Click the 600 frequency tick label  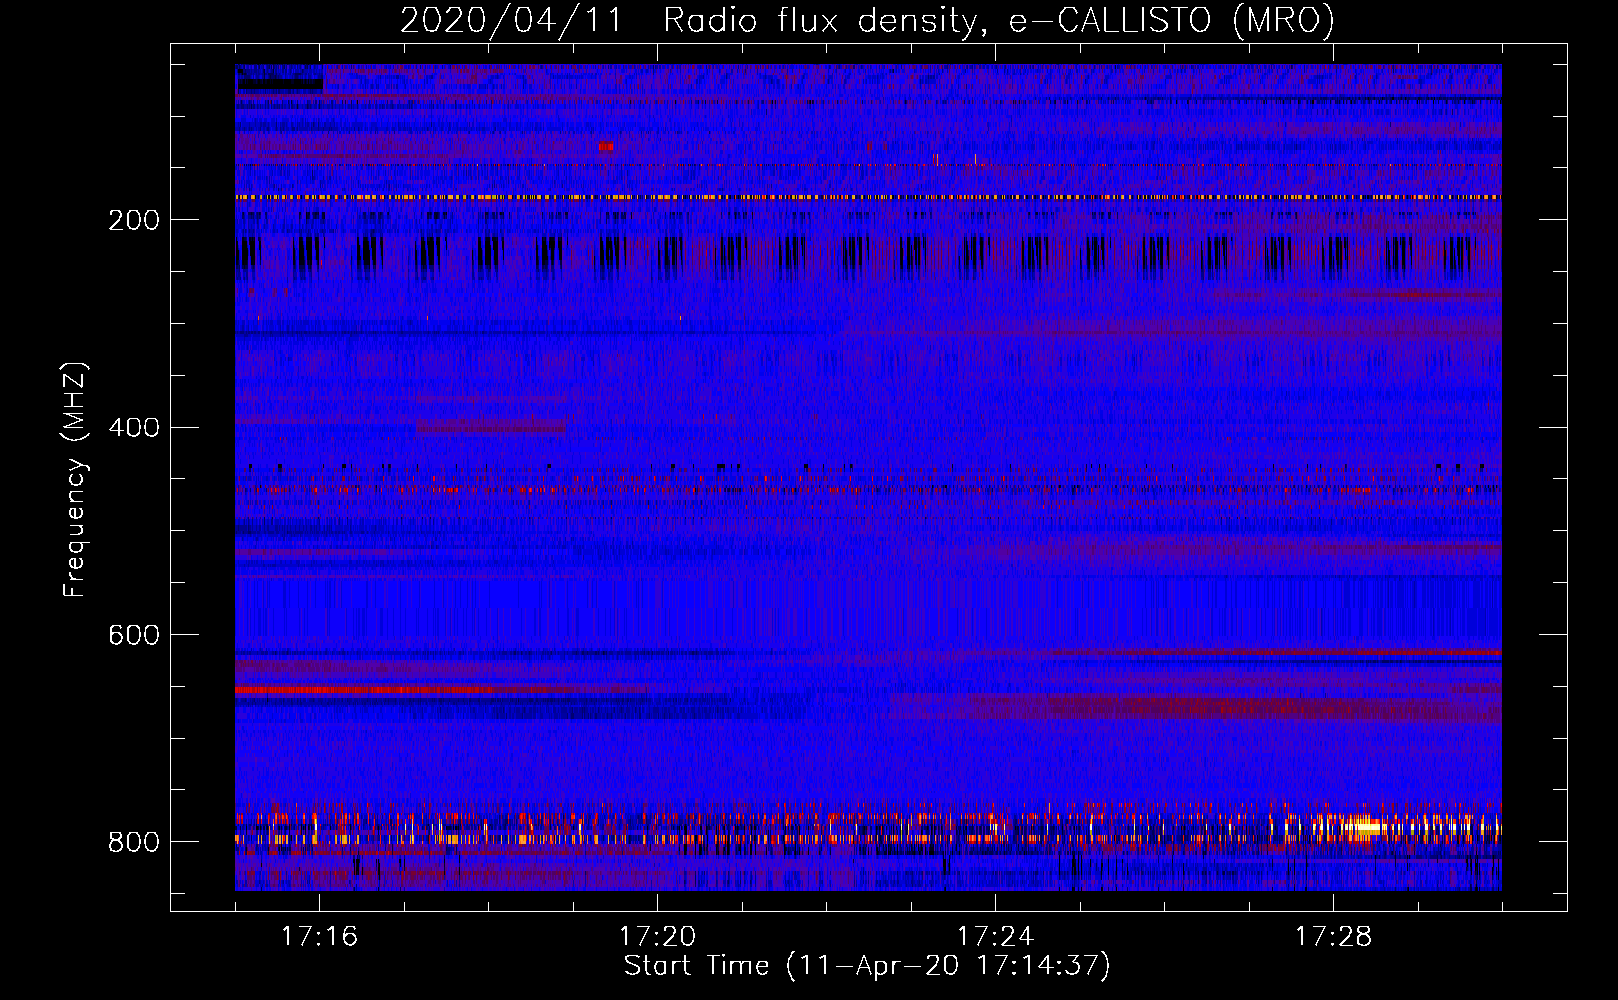(x=134, y=635)
